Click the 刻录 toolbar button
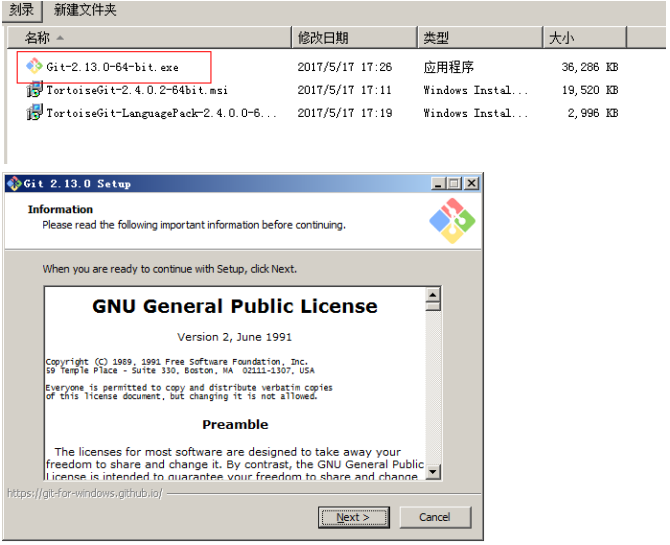 click(x=21, y=10)
